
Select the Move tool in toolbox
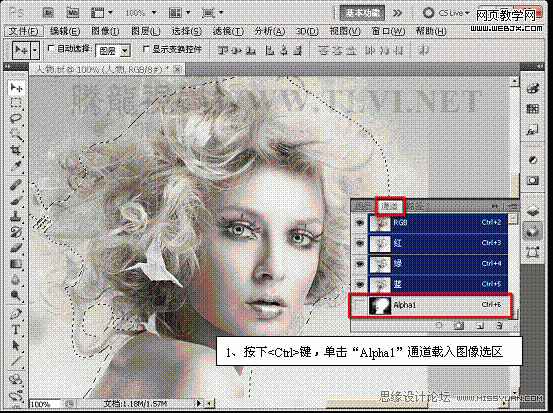pyautogui.click(x=16, y=87)
